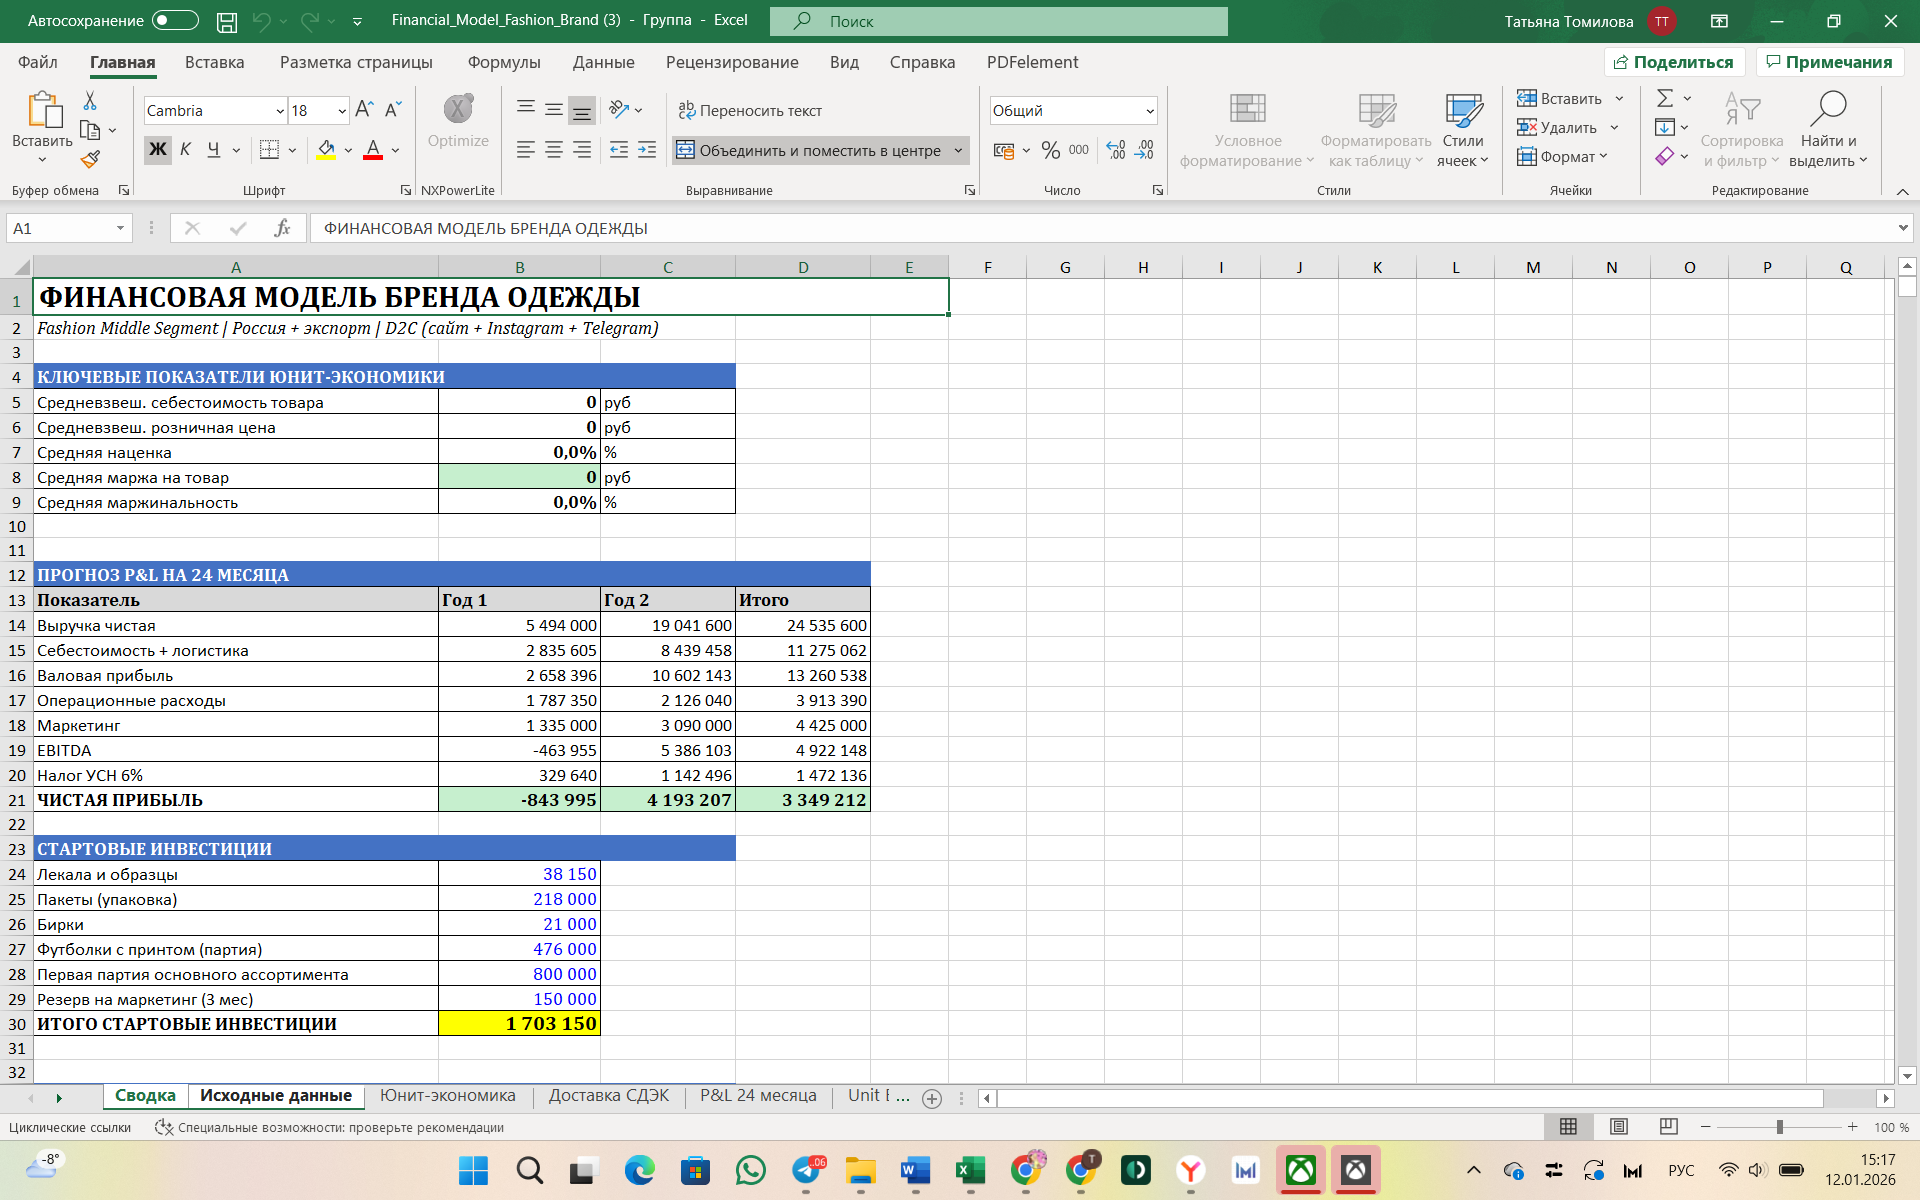
Task: Expand the number format dropdown Общий
Action: click(x=1150, y=111)
